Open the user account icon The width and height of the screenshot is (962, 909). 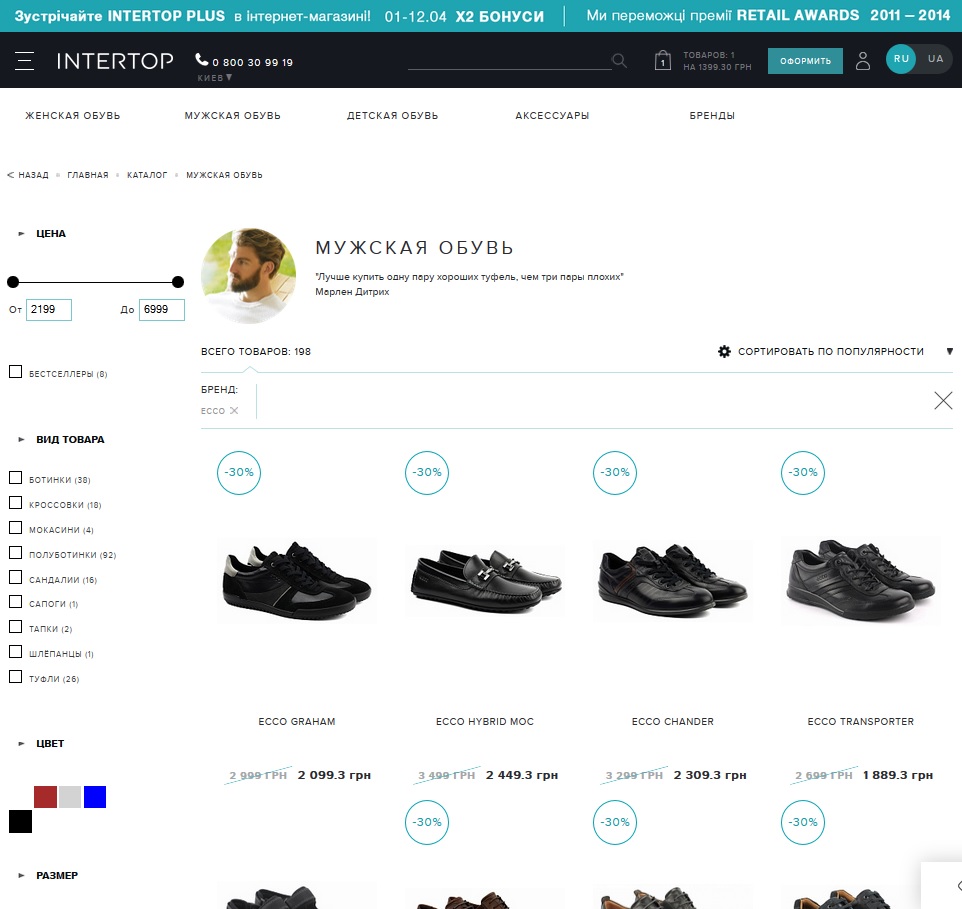(863, 61)
